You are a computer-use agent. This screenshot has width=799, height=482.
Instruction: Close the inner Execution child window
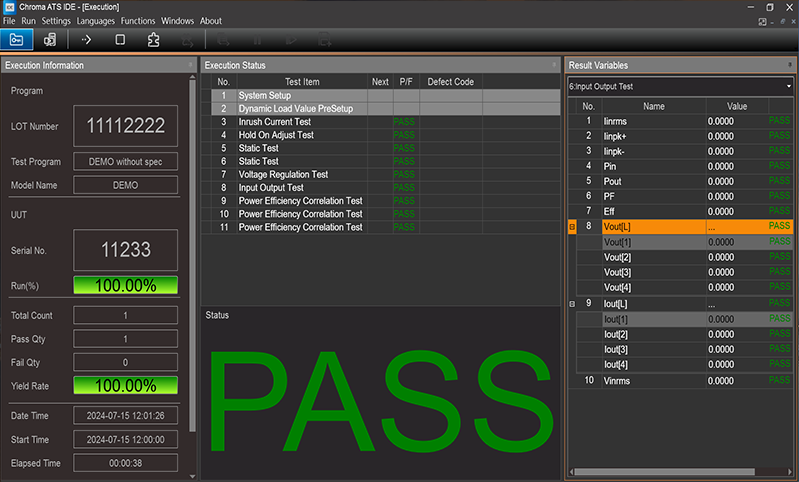coord(793,22)
